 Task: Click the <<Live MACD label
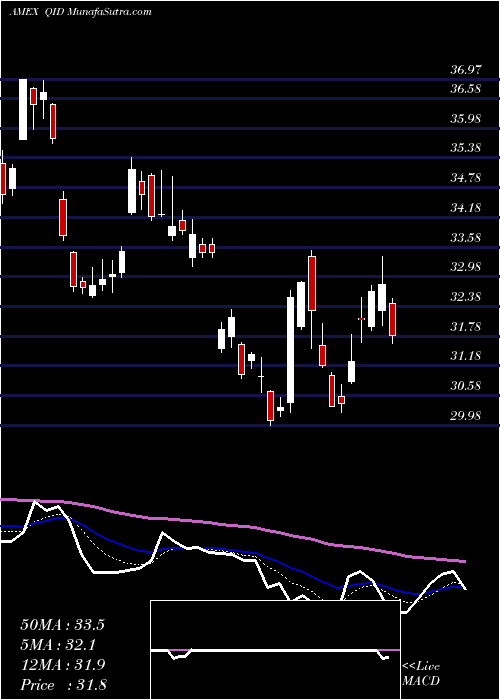tap(421, 674)
